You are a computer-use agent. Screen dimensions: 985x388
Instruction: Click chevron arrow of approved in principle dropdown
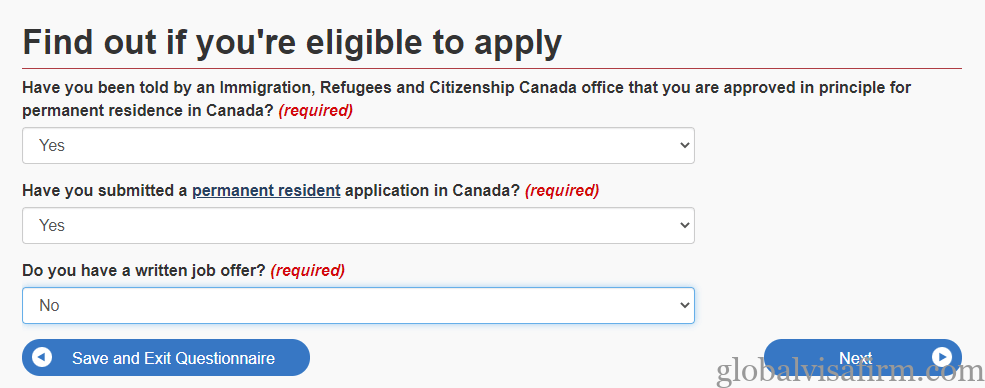685,146
